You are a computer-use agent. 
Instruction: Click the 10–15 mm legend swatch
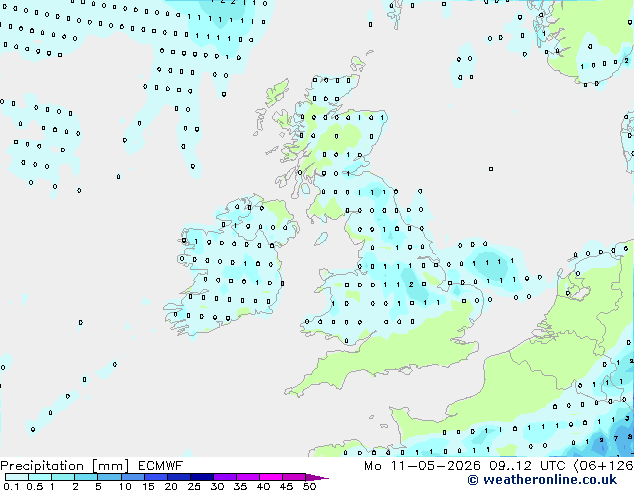point(132,477)
